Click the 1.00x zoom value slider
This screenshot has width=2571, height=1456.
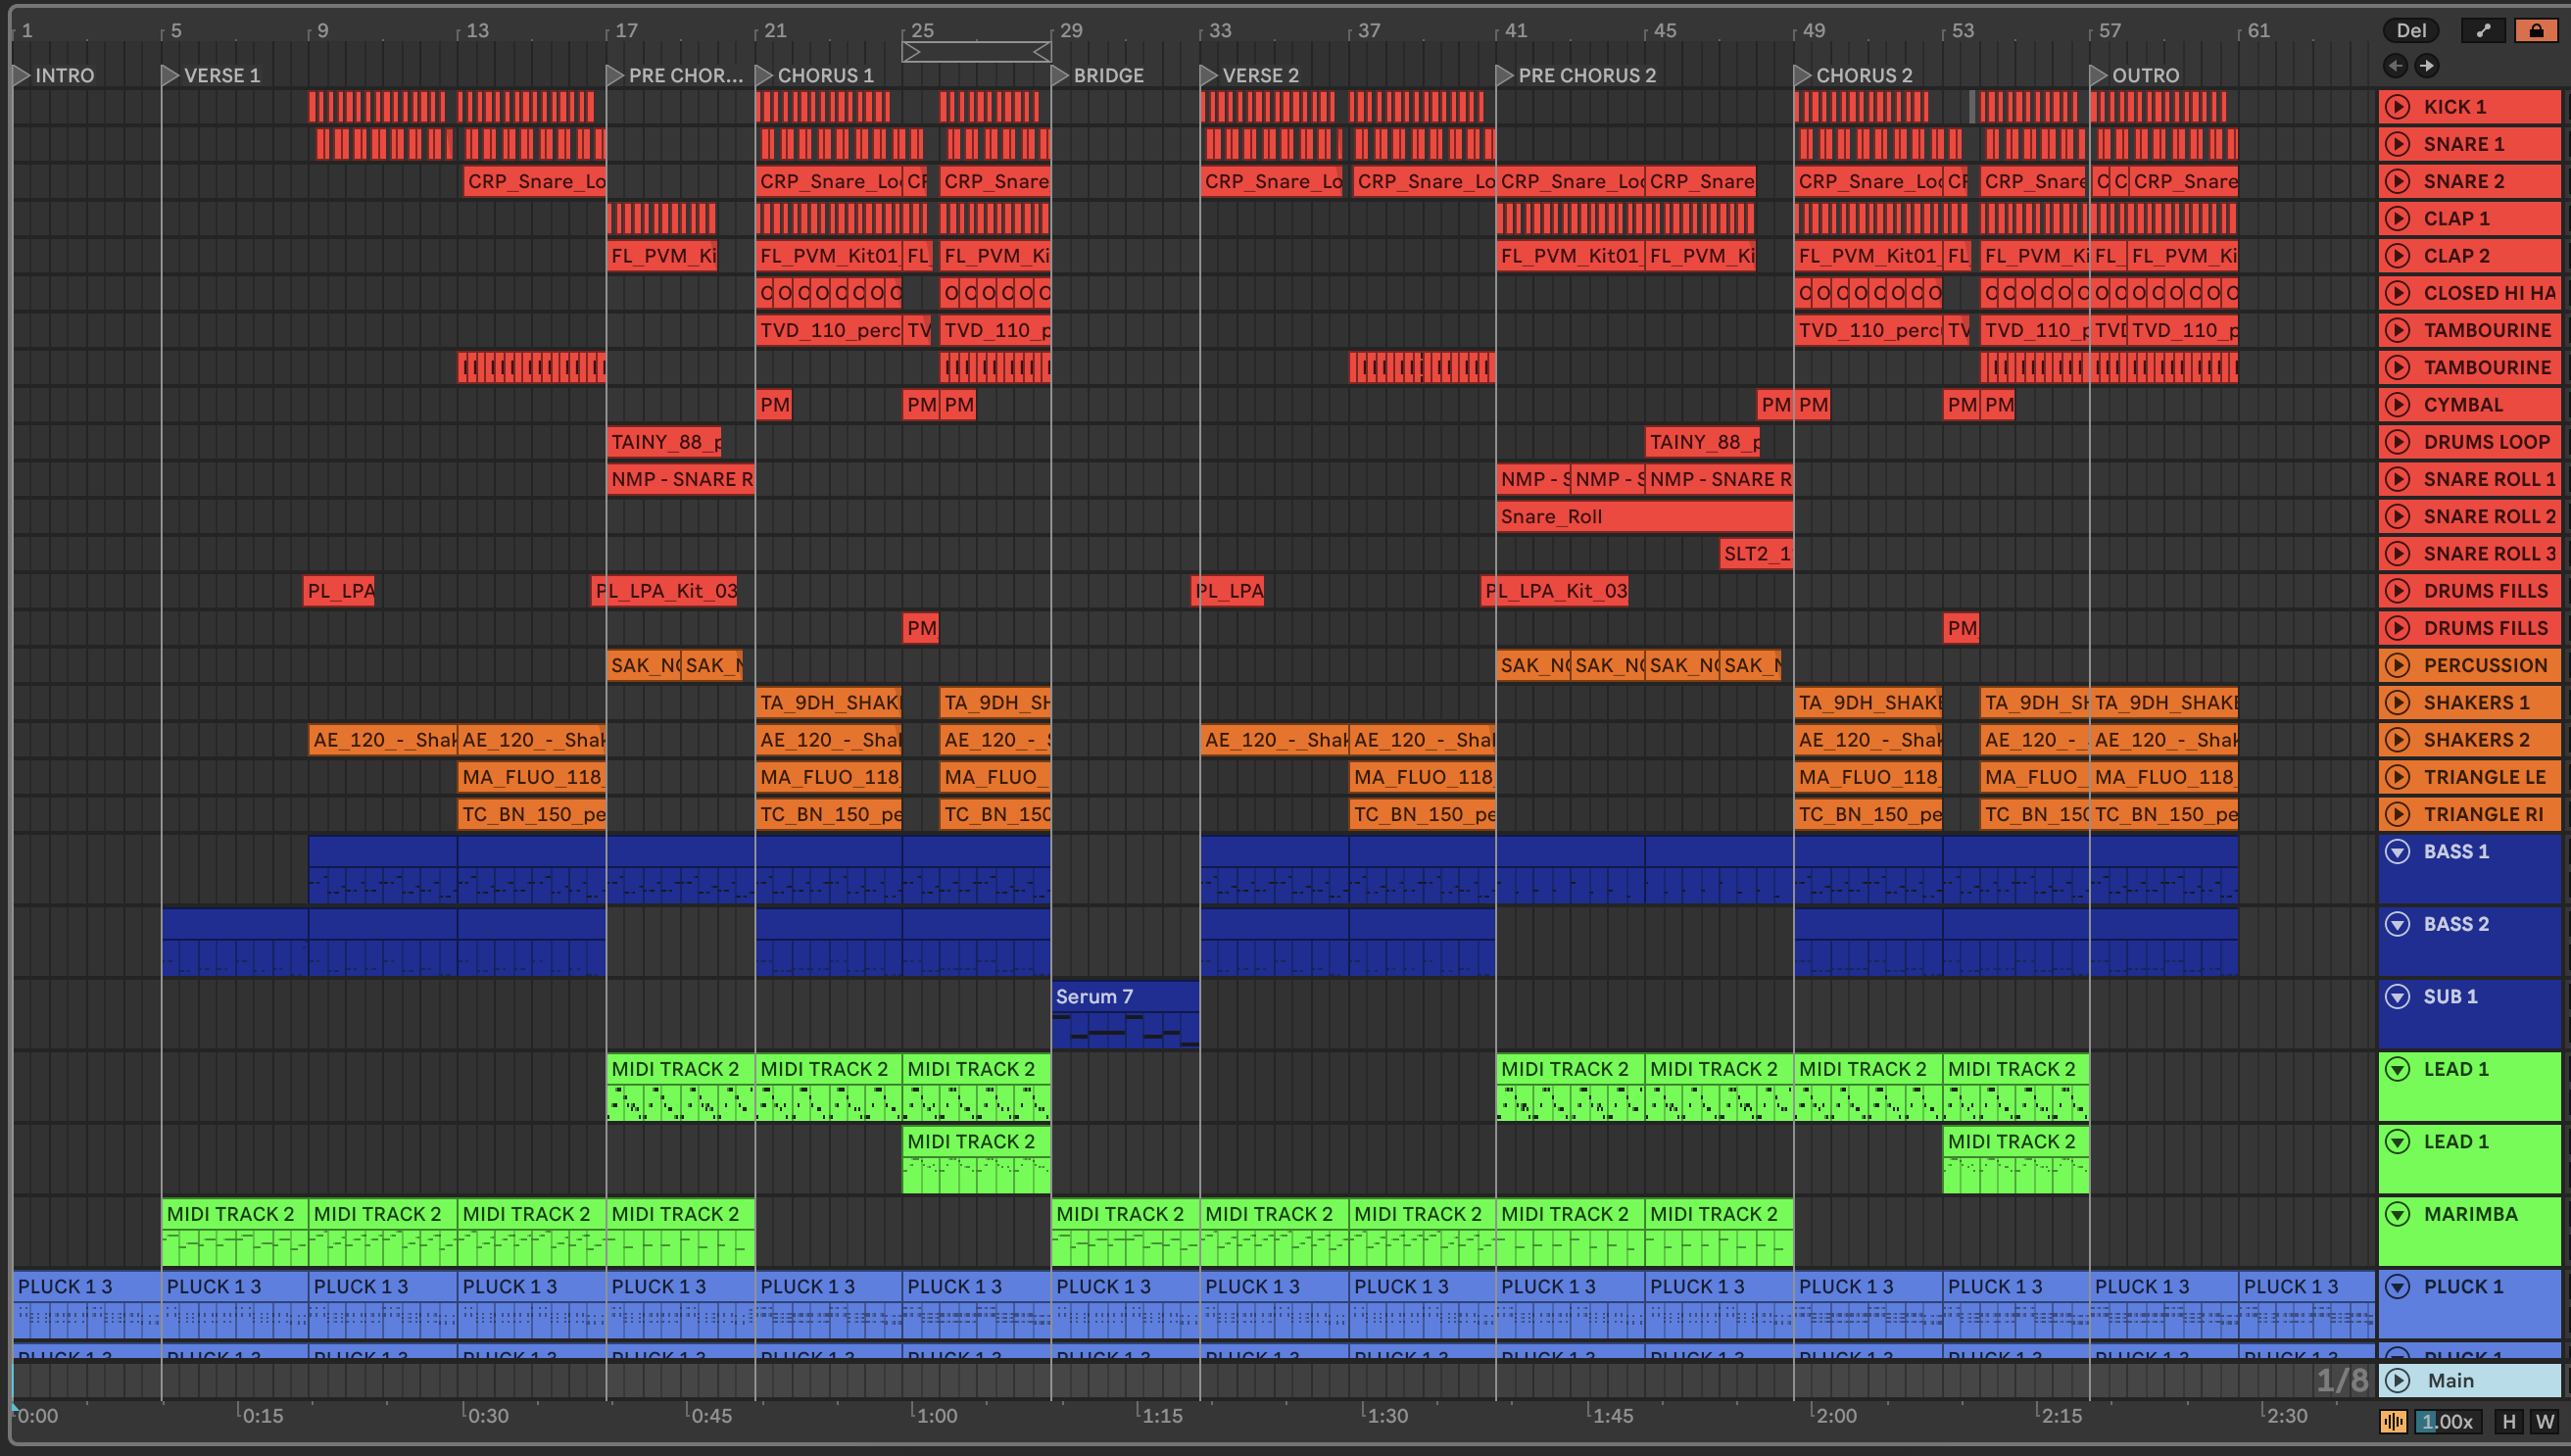click(2447, 1421)
